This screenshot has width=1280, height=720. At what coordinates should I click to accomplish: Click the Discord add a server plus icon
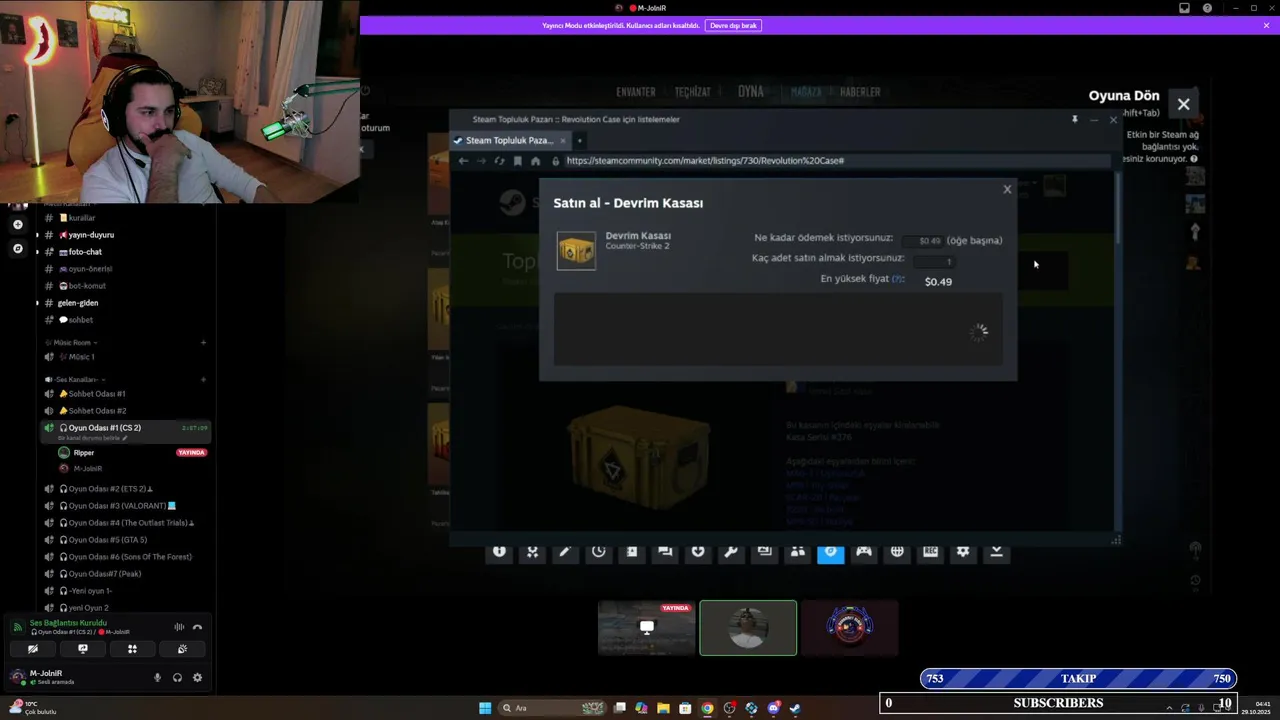[17, 225]
